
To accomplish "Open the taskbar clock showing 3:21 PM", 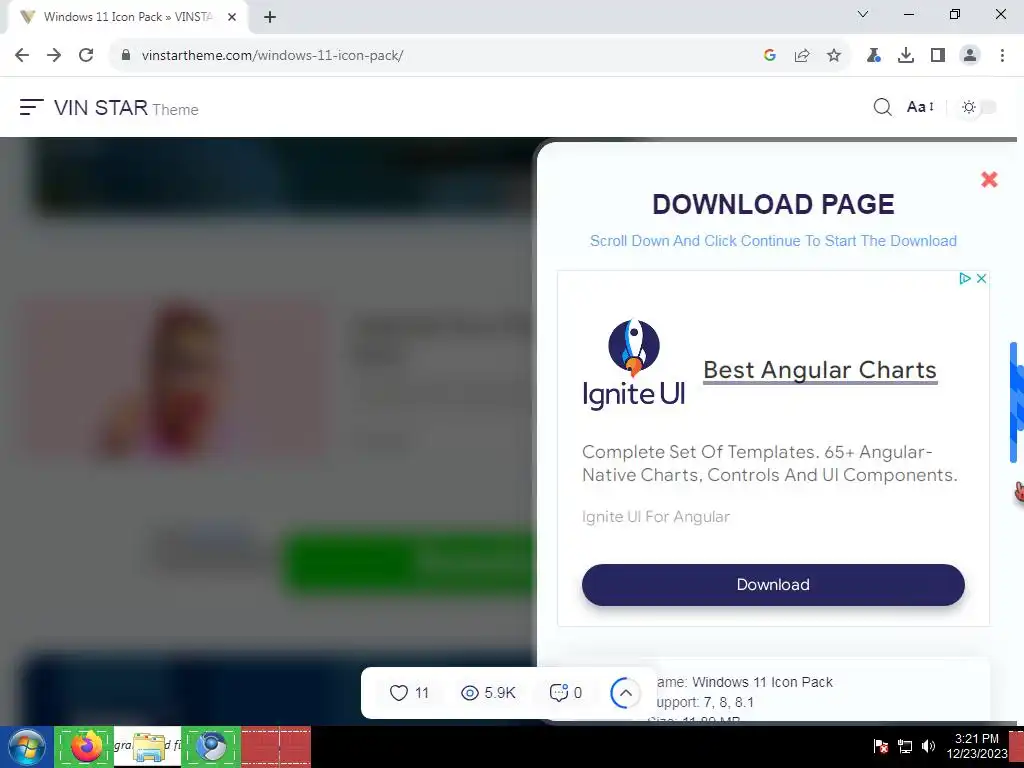I will coord(977,746).
